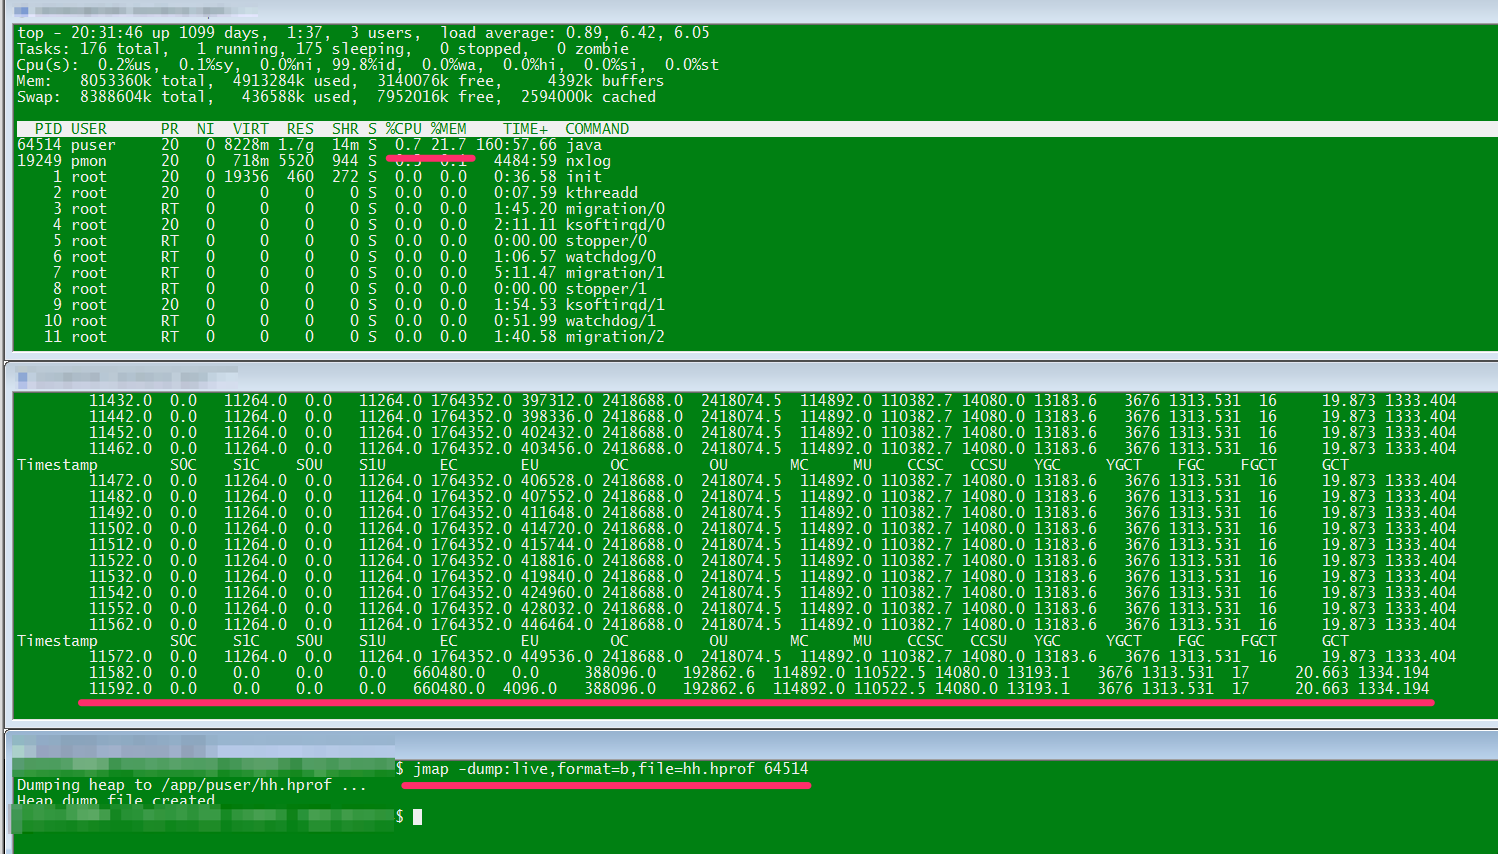This screenshot has height=854, width=1498.
Task: Click the ksoftirqd/1 process command
Action: pyautogui.click(x=615, y=305)
